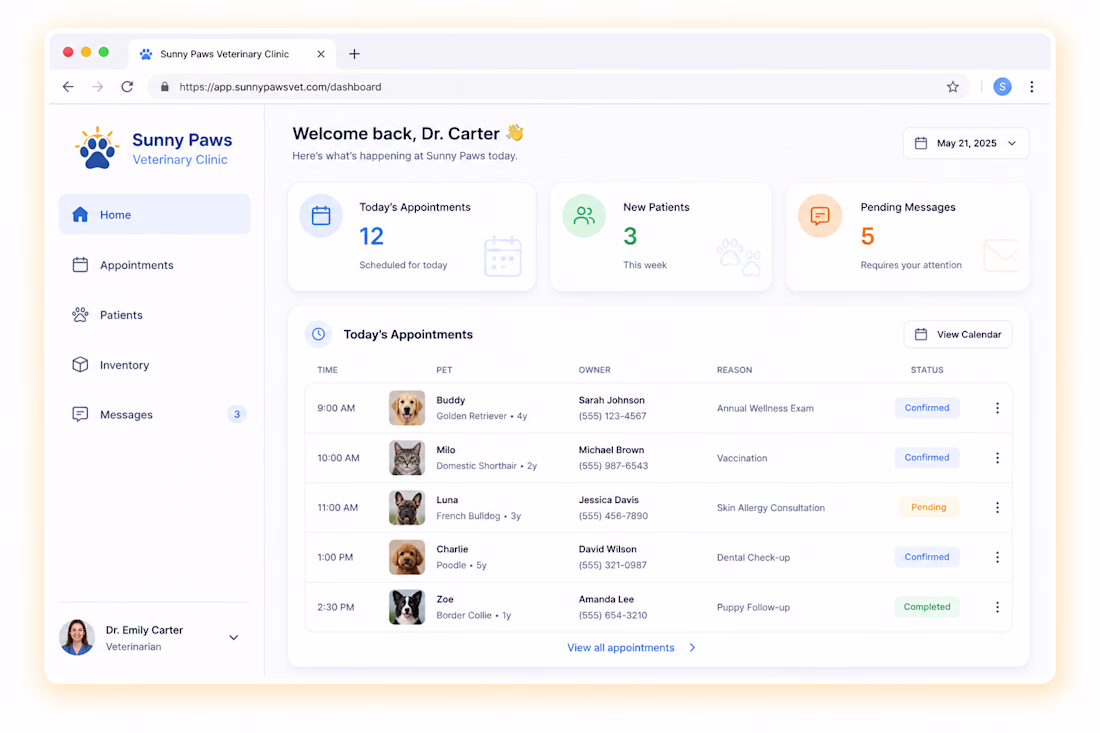Select the Sunny Paws Veterinary Clinic browser tab
The height and width of the screenshot is (733, 1100).
232,54
